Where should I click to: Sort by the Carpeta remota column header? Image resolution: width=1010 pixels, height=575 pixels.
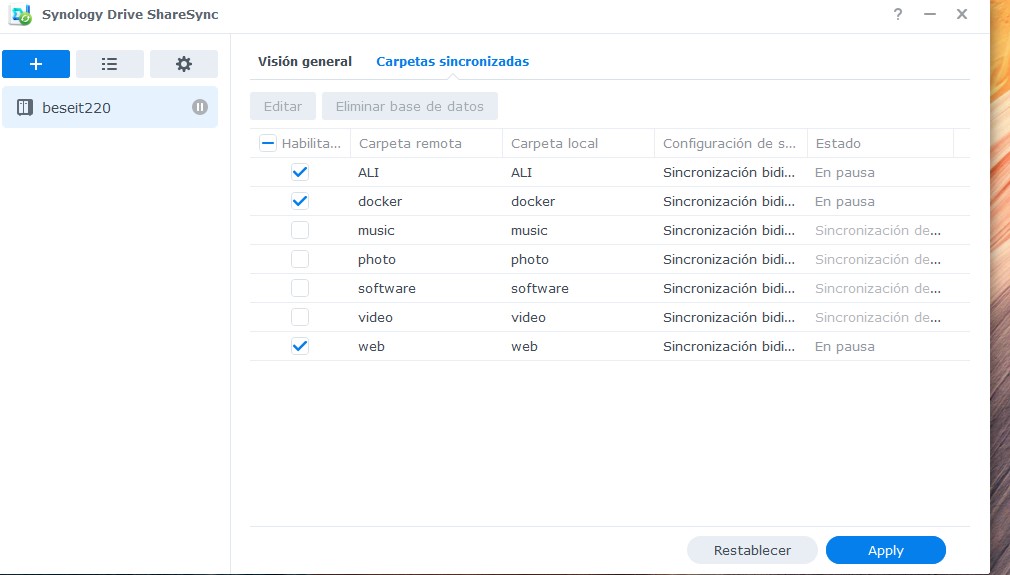[x=410, y=143]
